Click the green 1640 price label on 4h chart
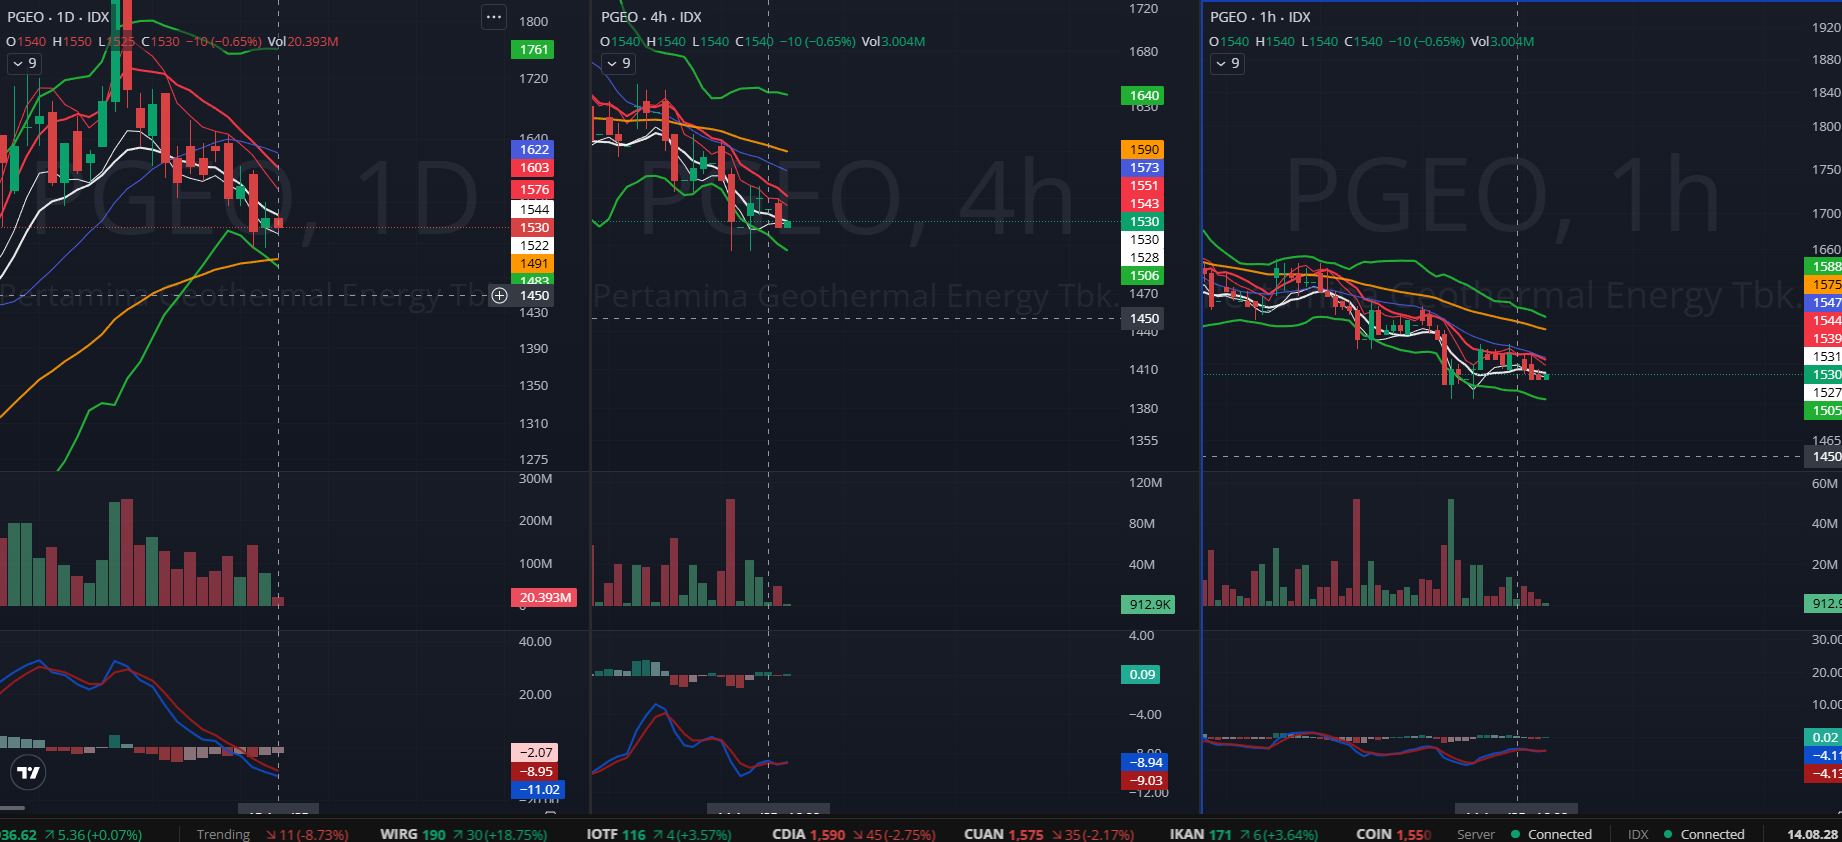The width and height of the screenshot is (1842, 842). [1143, 95]
